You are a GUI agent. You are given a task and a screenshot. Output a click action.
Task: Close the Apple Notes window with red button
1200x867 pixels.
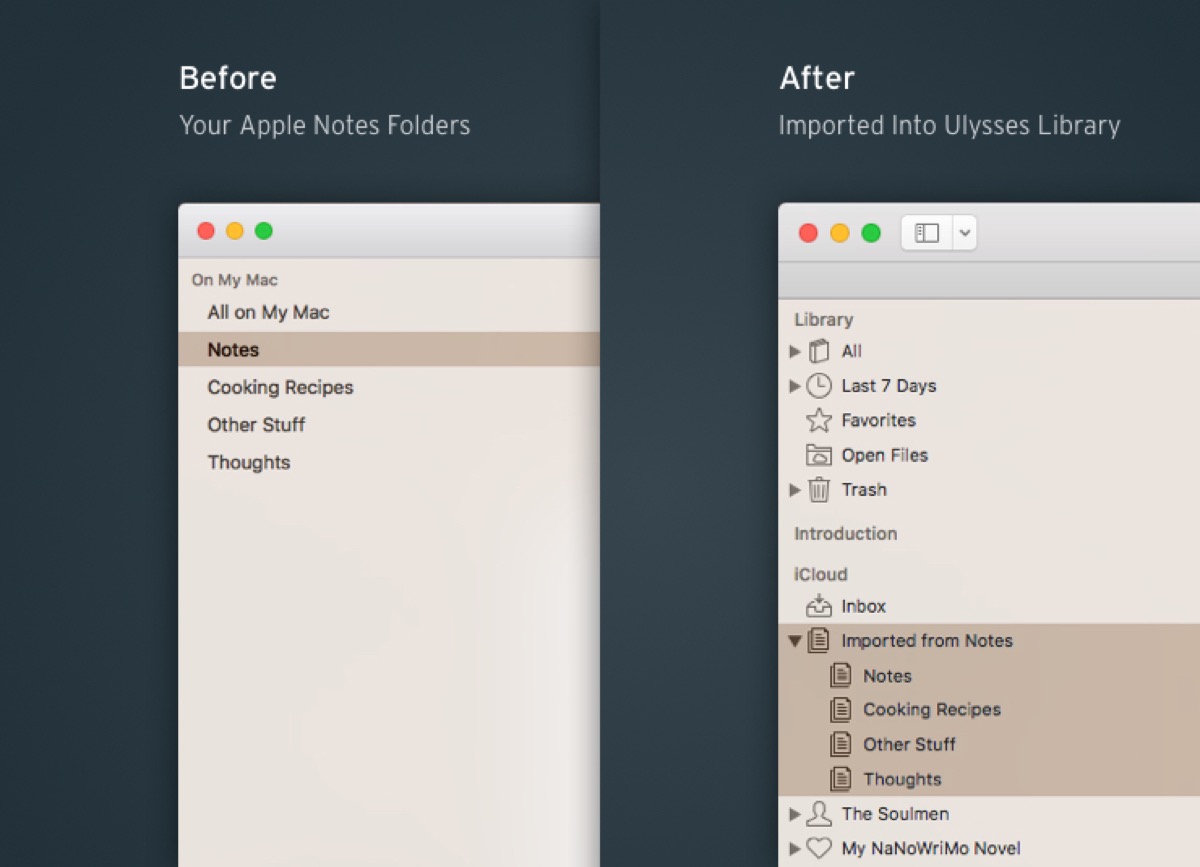point(206,231)
